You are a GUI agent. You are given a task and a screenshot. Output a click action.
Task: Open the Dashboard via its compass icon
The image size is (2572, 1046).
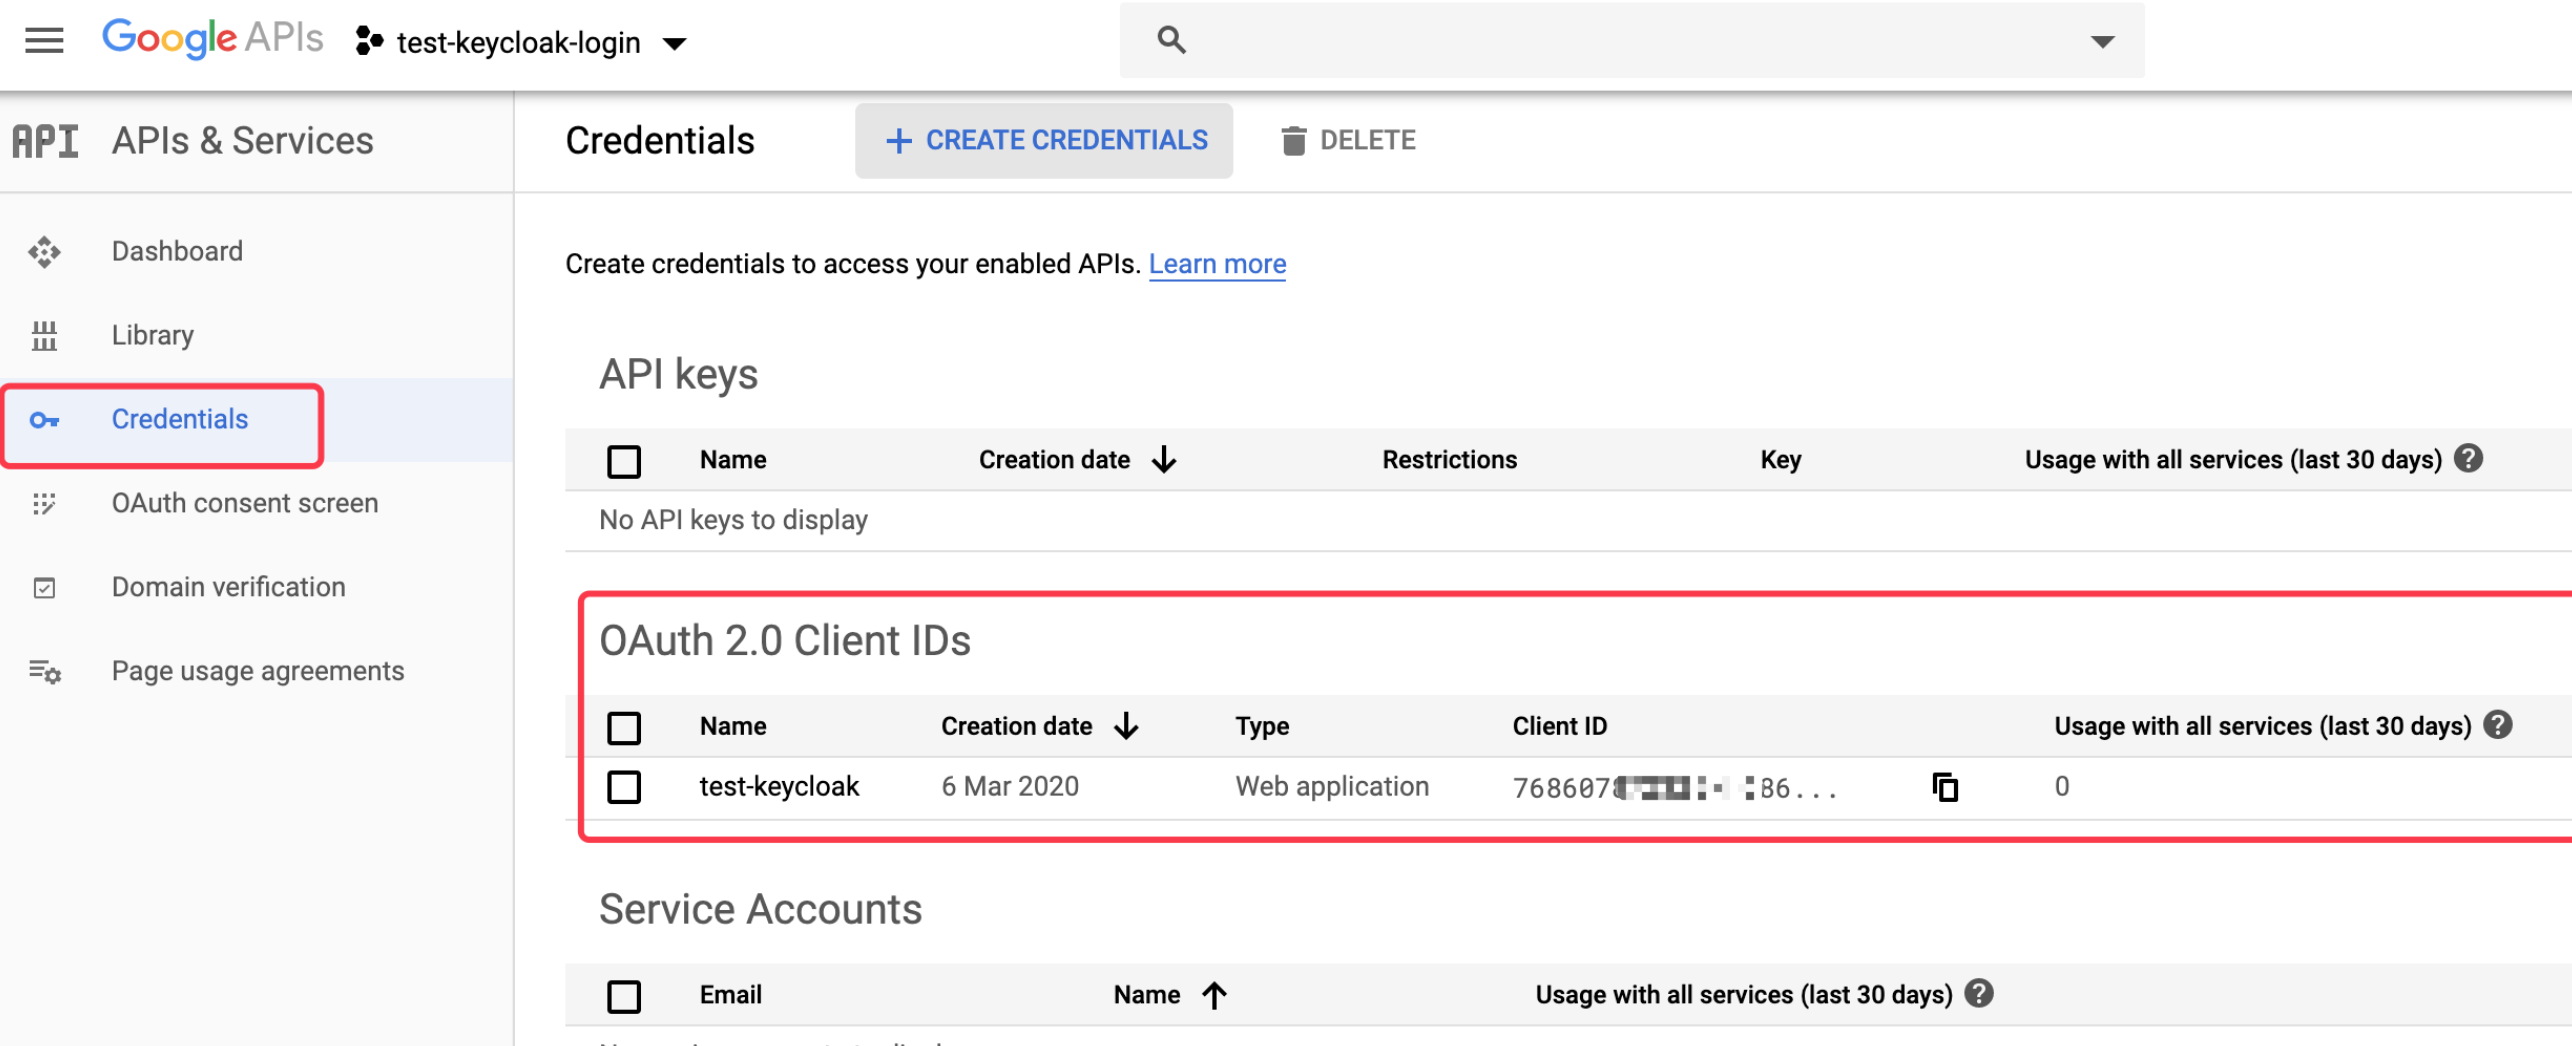click(45, 252)
